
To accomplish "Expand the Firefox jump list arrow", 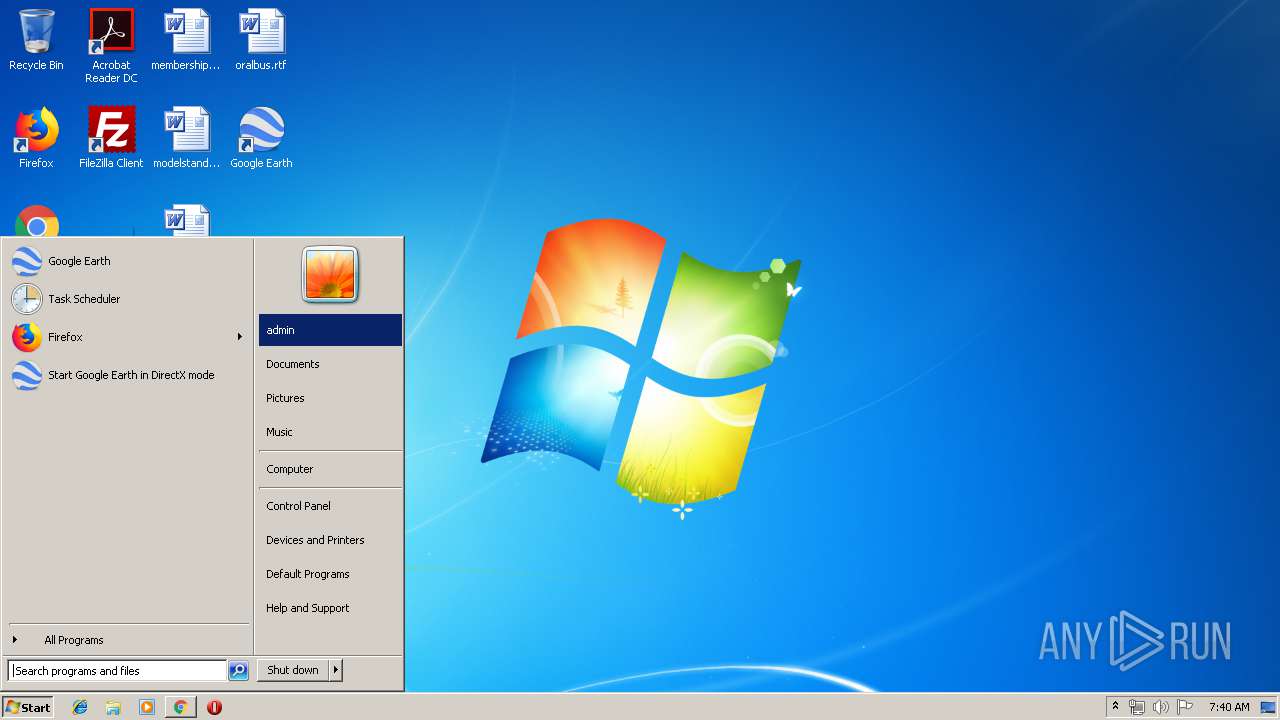I will click(240, 337).
